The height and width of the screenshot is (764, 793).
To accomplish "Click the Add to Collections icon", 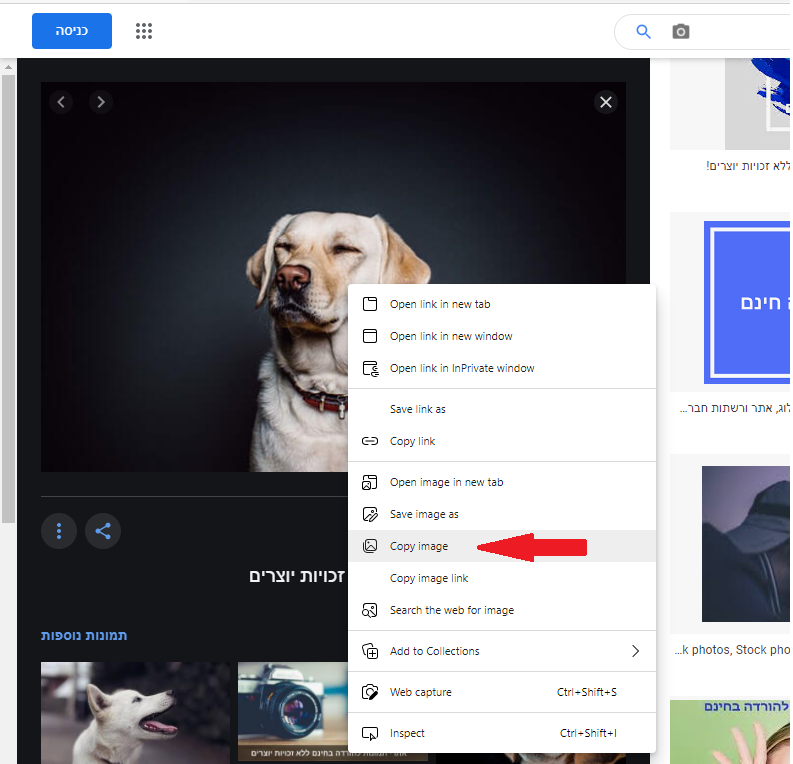I will (370, 651).
